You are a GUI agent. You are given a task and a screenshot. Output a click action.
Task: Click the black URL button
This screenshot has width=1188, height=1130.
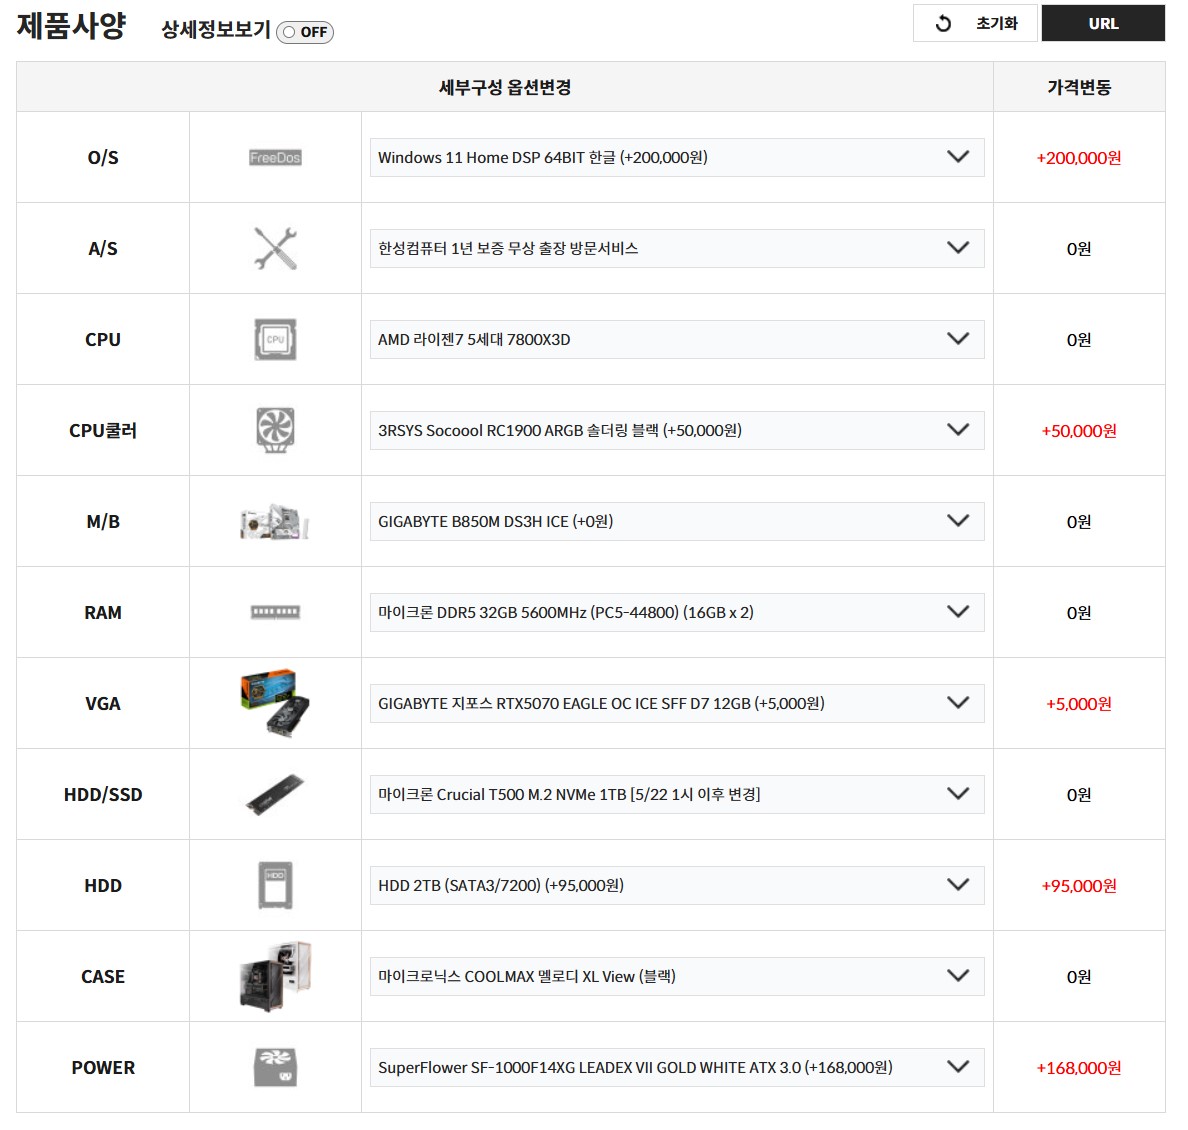tap(1103, 23)
